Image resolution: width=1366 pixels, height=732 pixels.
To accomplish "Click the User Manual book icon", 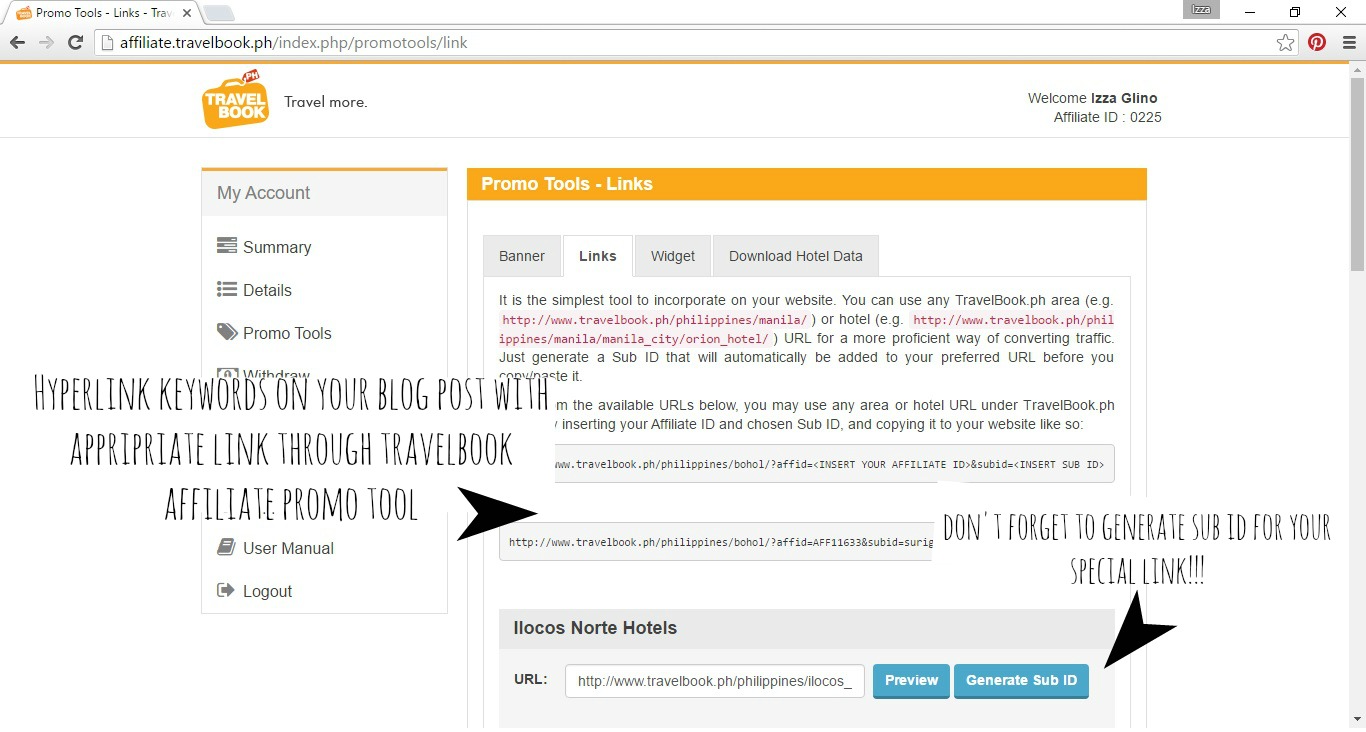I will tap(227, 547).
